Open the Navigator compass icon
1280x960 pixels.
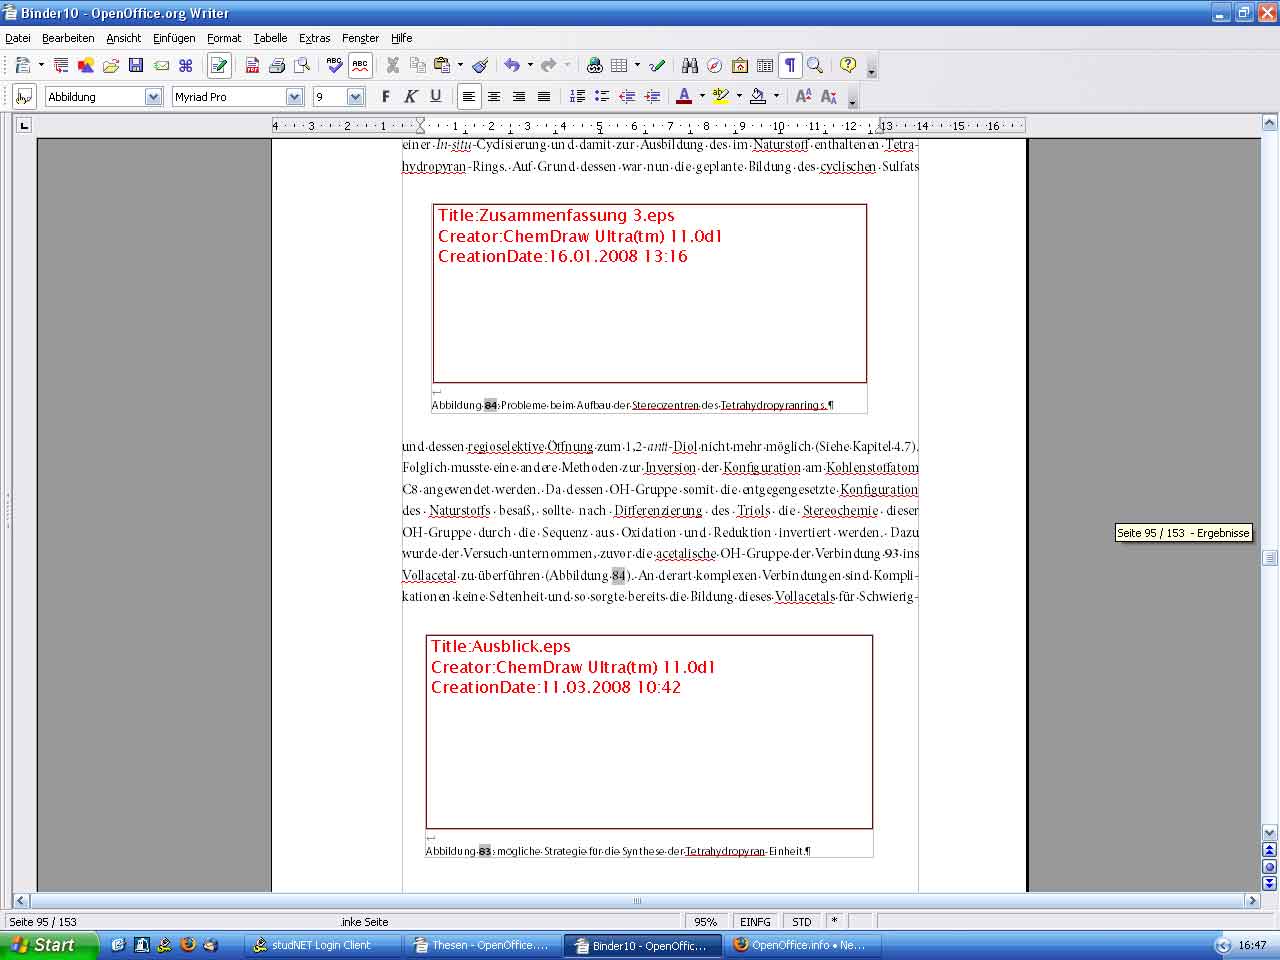click(714, 65)
